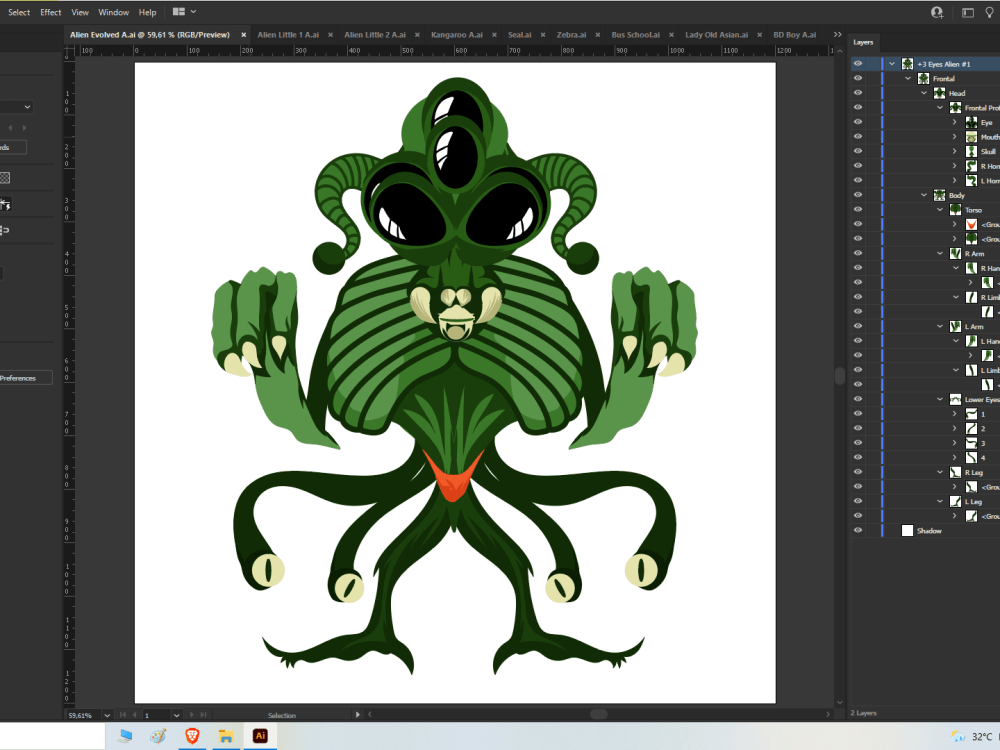Open the Effect menu
This screenshot has height=750, width=1000.
[x=50, y=12]
